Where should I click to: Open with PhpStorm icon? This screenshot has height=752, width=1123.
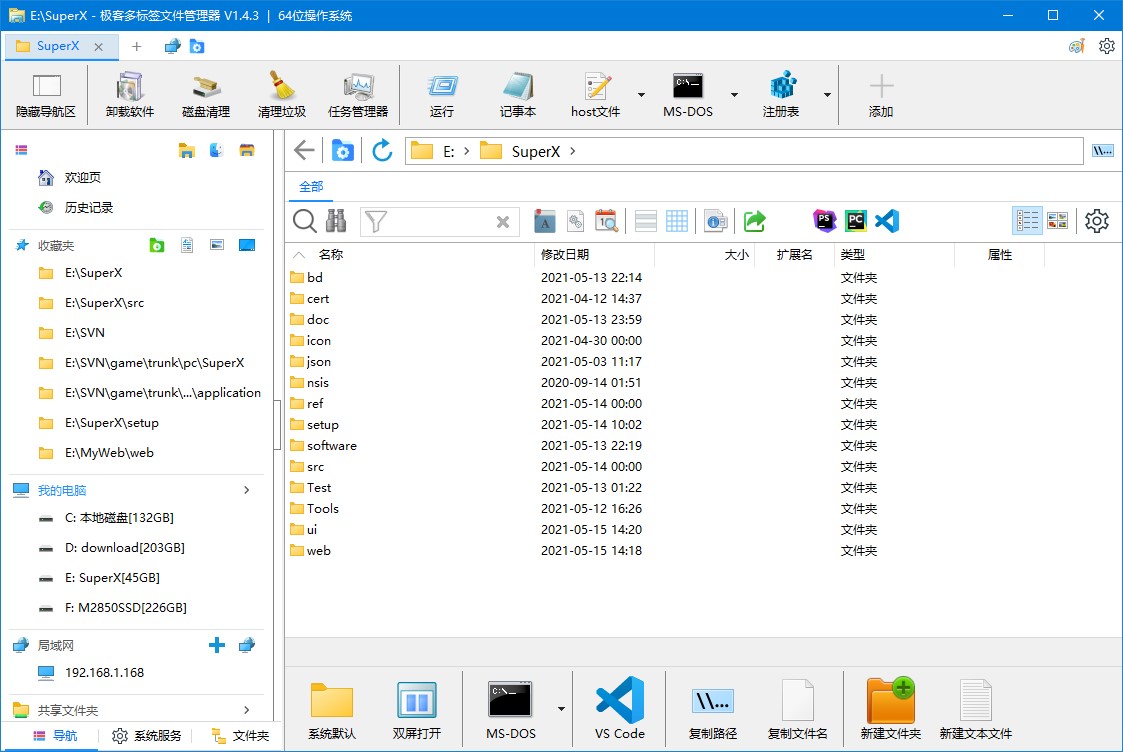[824, 221]
